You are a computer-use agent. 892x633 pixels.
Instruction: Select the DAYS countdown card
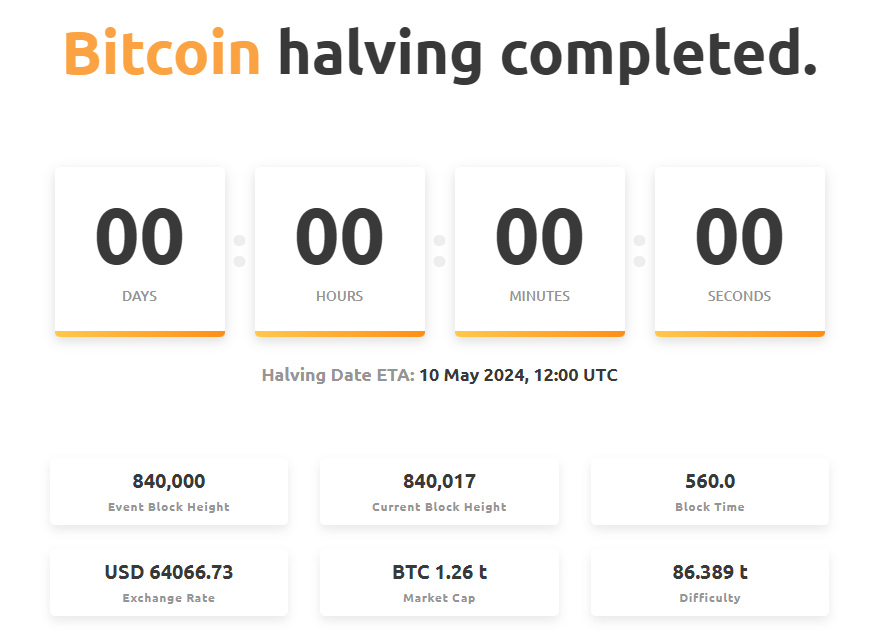(x=140, y=251)
